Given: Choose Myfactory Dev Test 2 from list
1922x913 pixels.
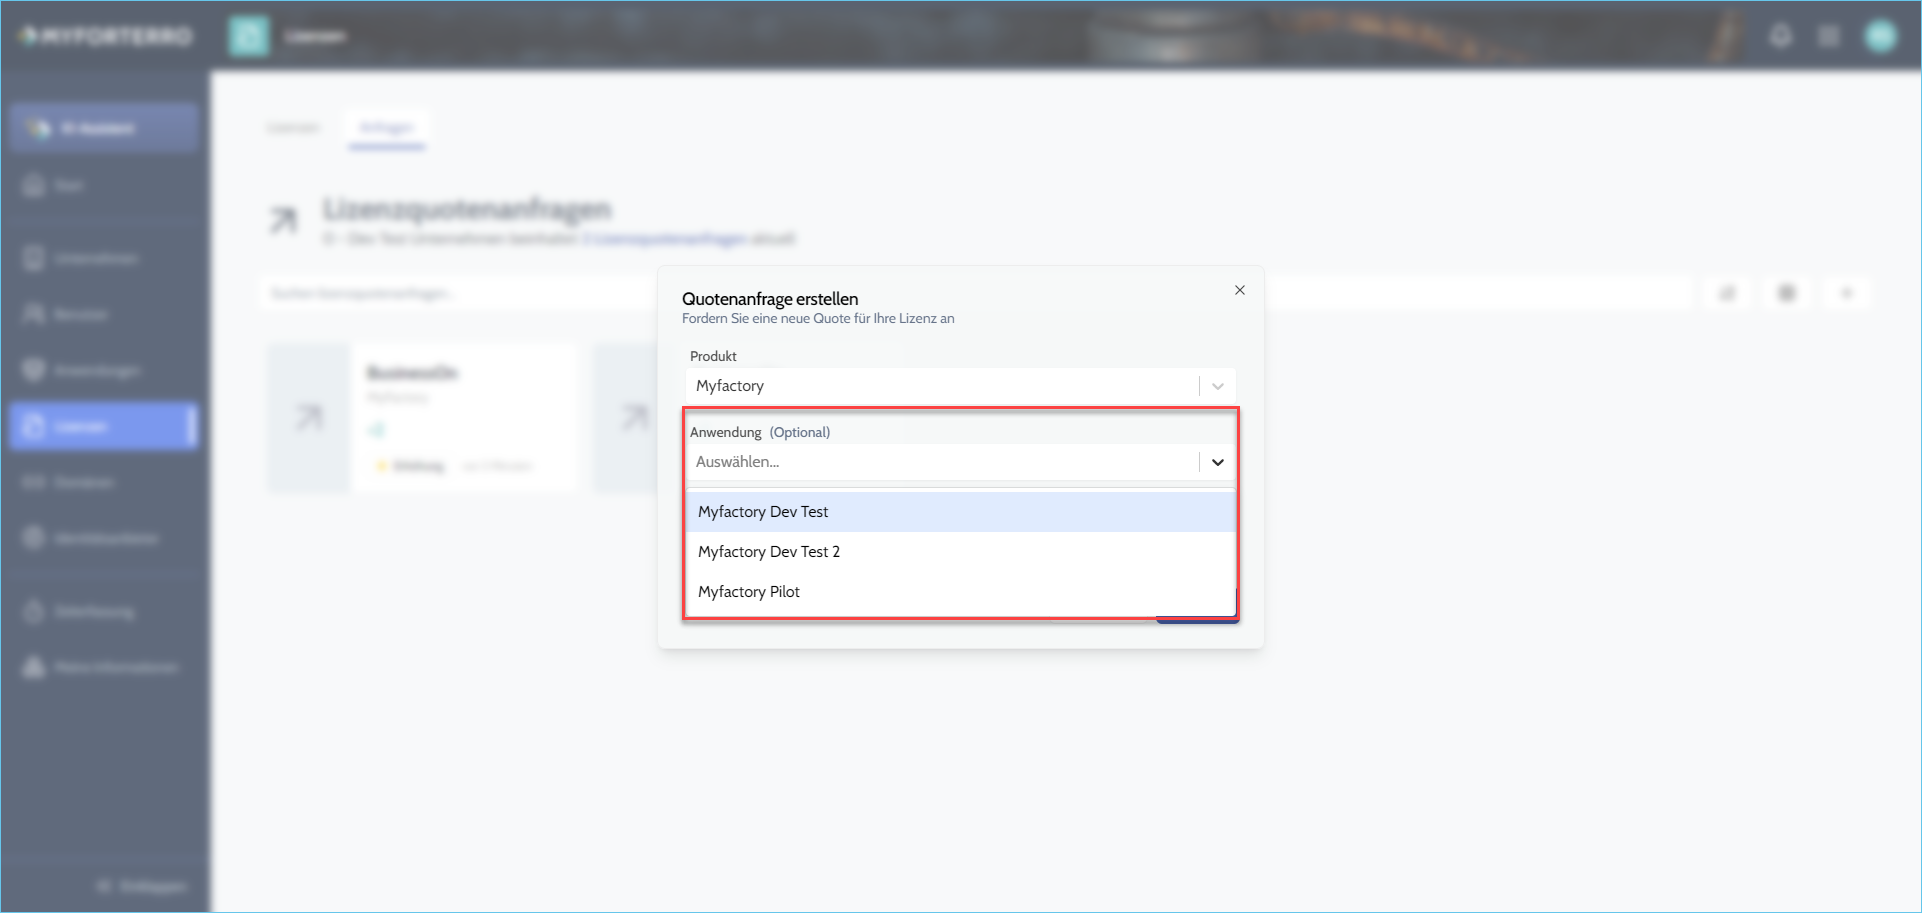Looking at the screenshot, I should tap(960, 552).
